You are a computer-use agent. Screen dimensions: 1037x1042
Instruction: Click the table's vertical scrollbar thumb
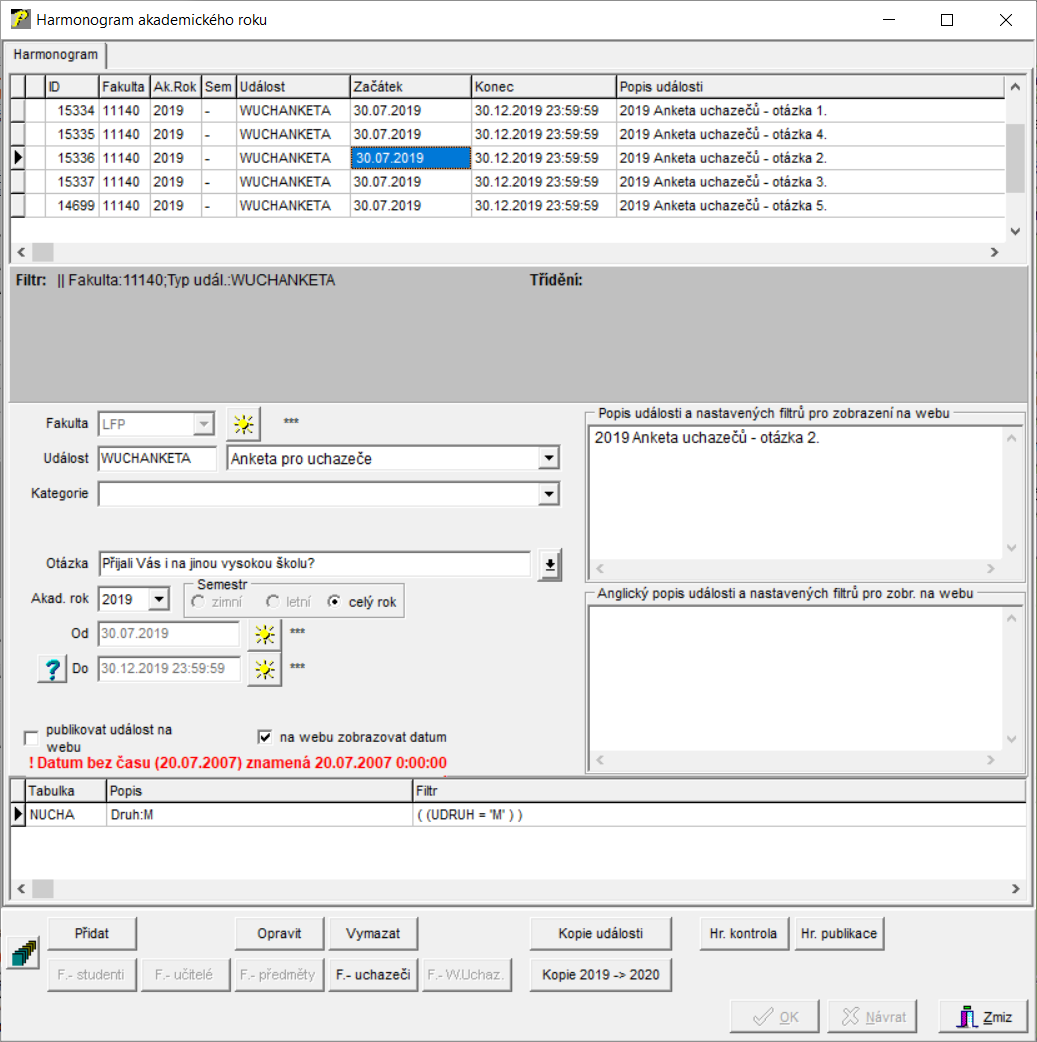click(1015, 157)
